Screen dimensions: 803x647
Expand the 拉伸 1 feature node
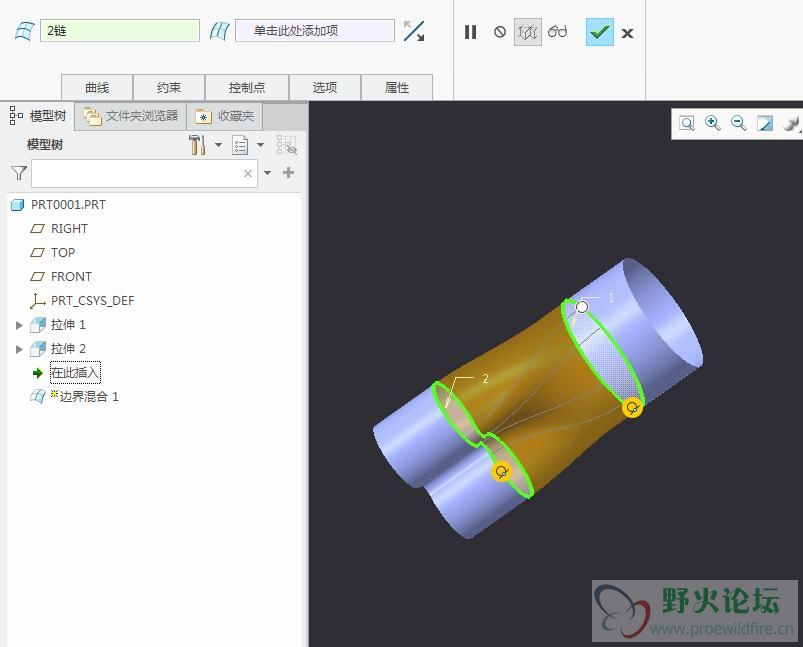(x=19, y=325)
